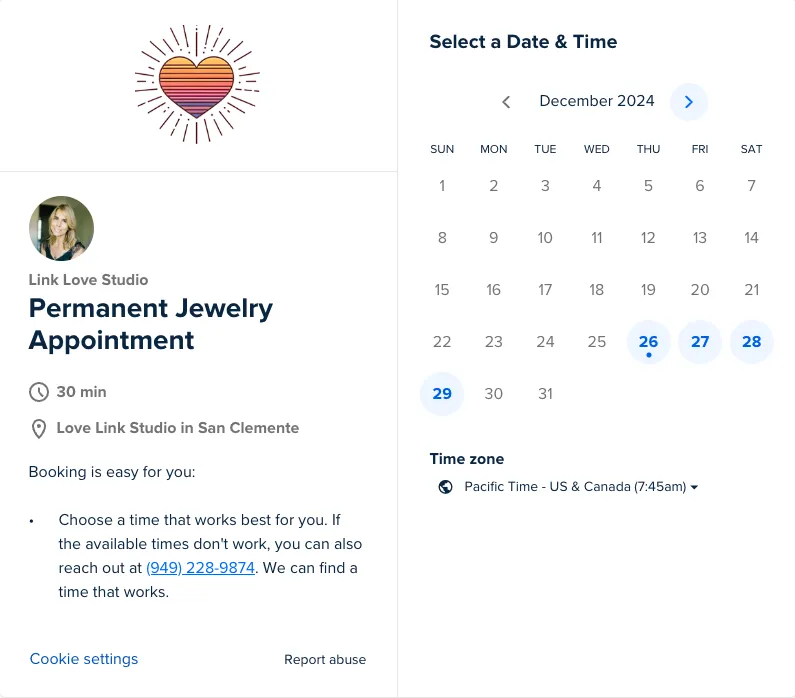Select December 26 on calendar
Screen dimensions: 795x698
coord(648,342)
